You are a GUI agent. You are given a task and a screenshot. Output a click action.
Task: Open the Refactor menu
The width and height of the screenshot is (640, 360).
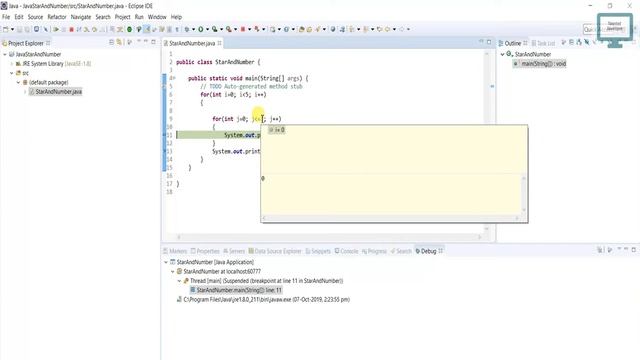(57, 17)
